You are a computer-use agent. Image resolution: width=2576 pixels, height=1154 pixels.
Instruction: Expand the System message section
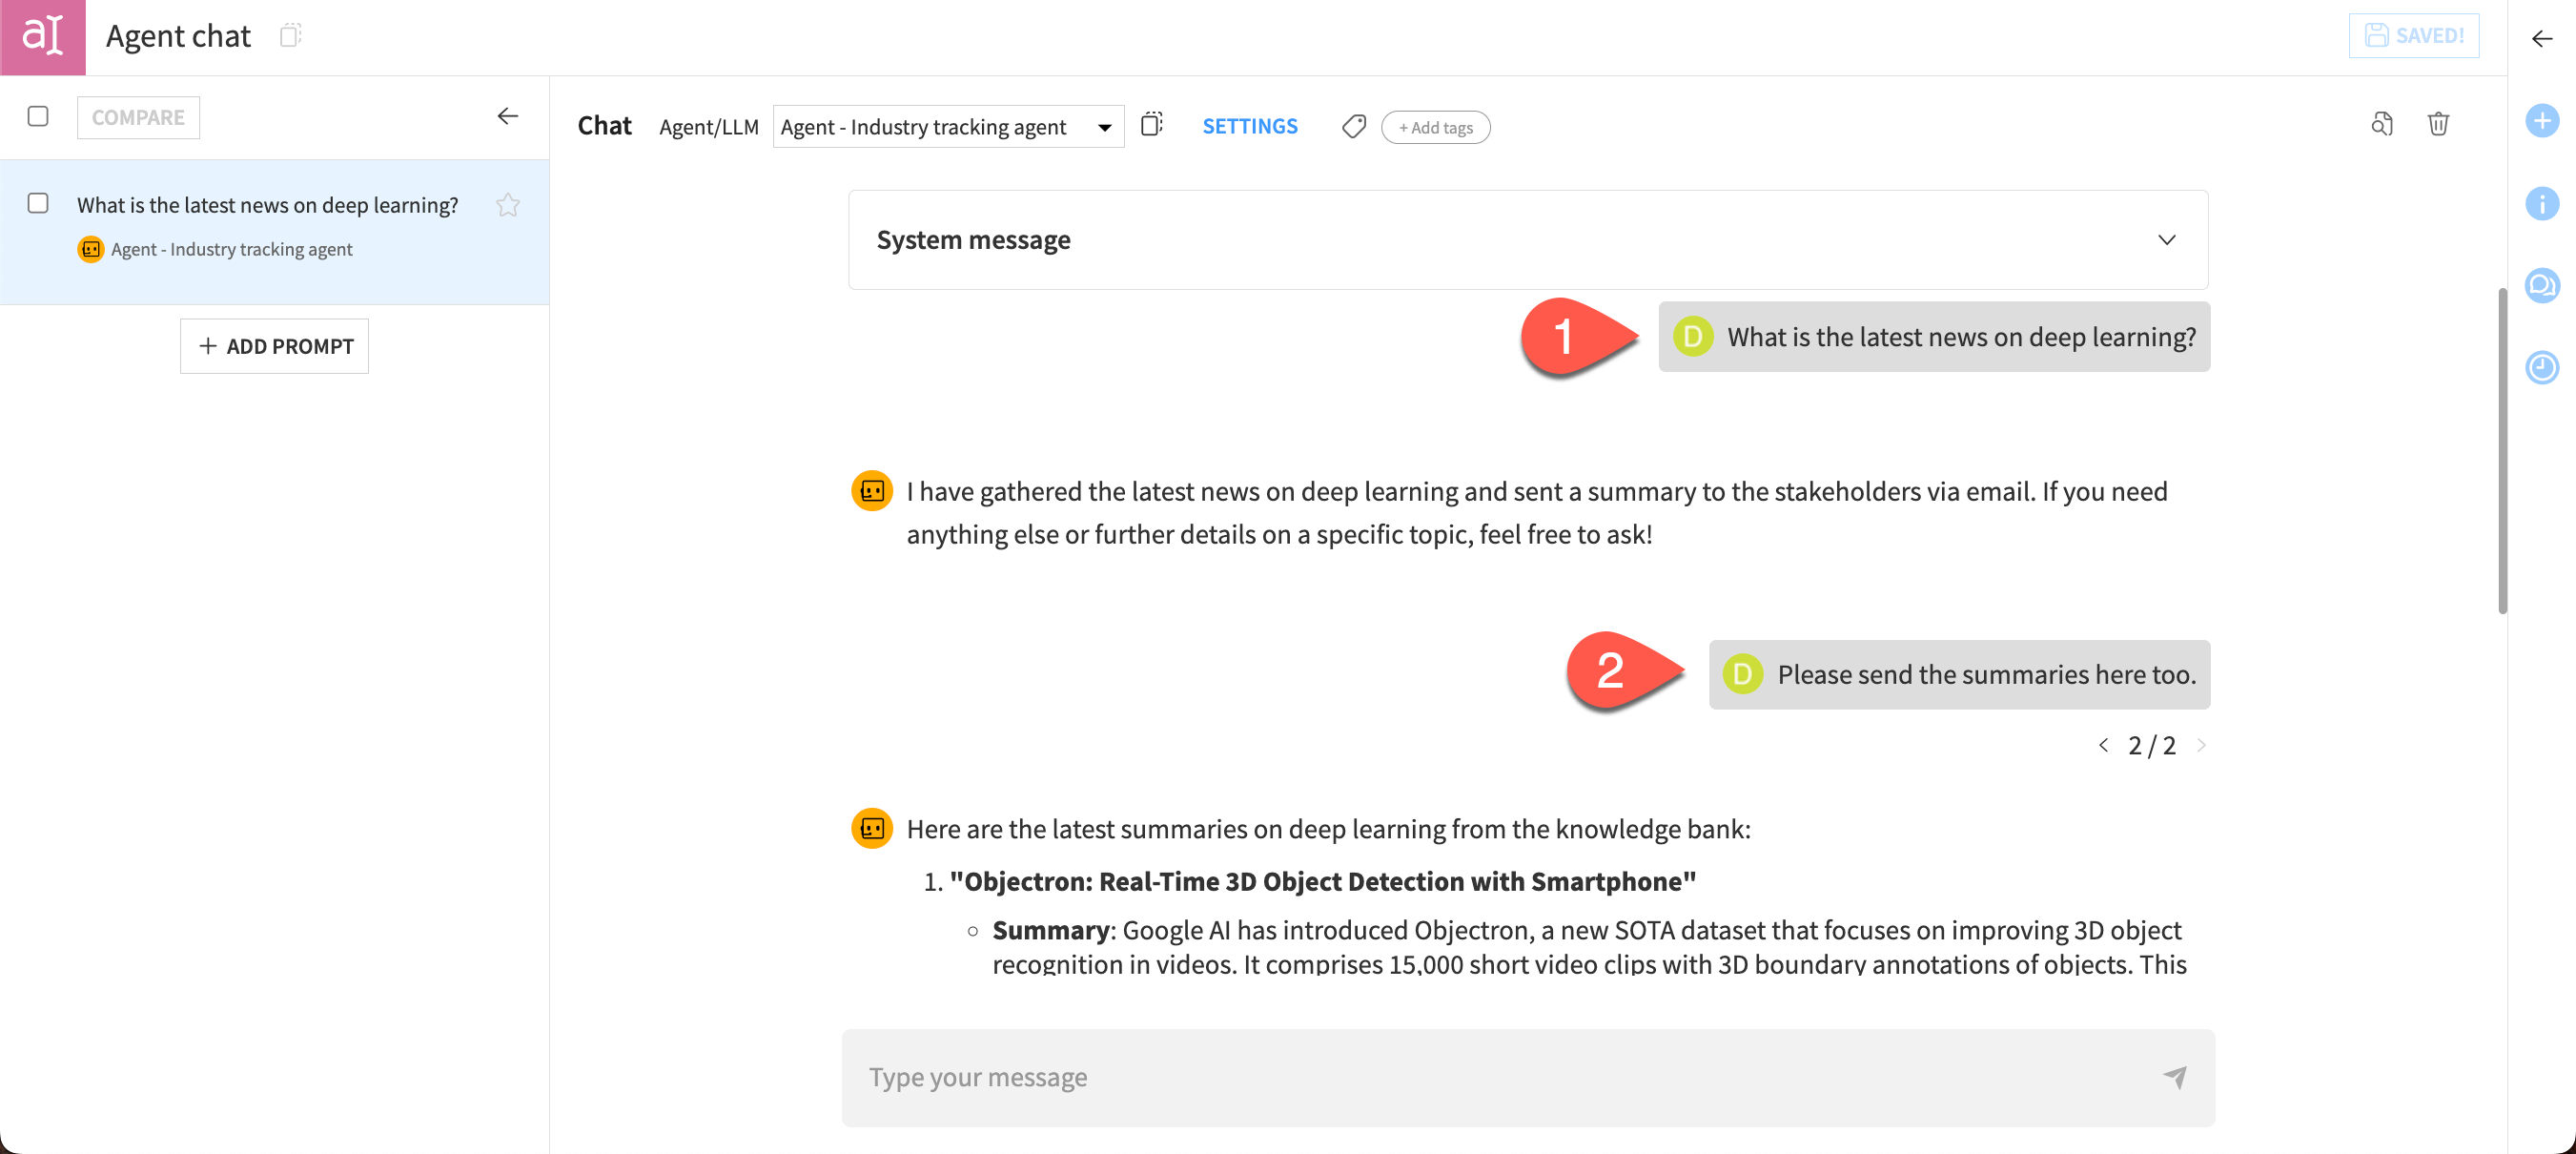point(2166,240)
